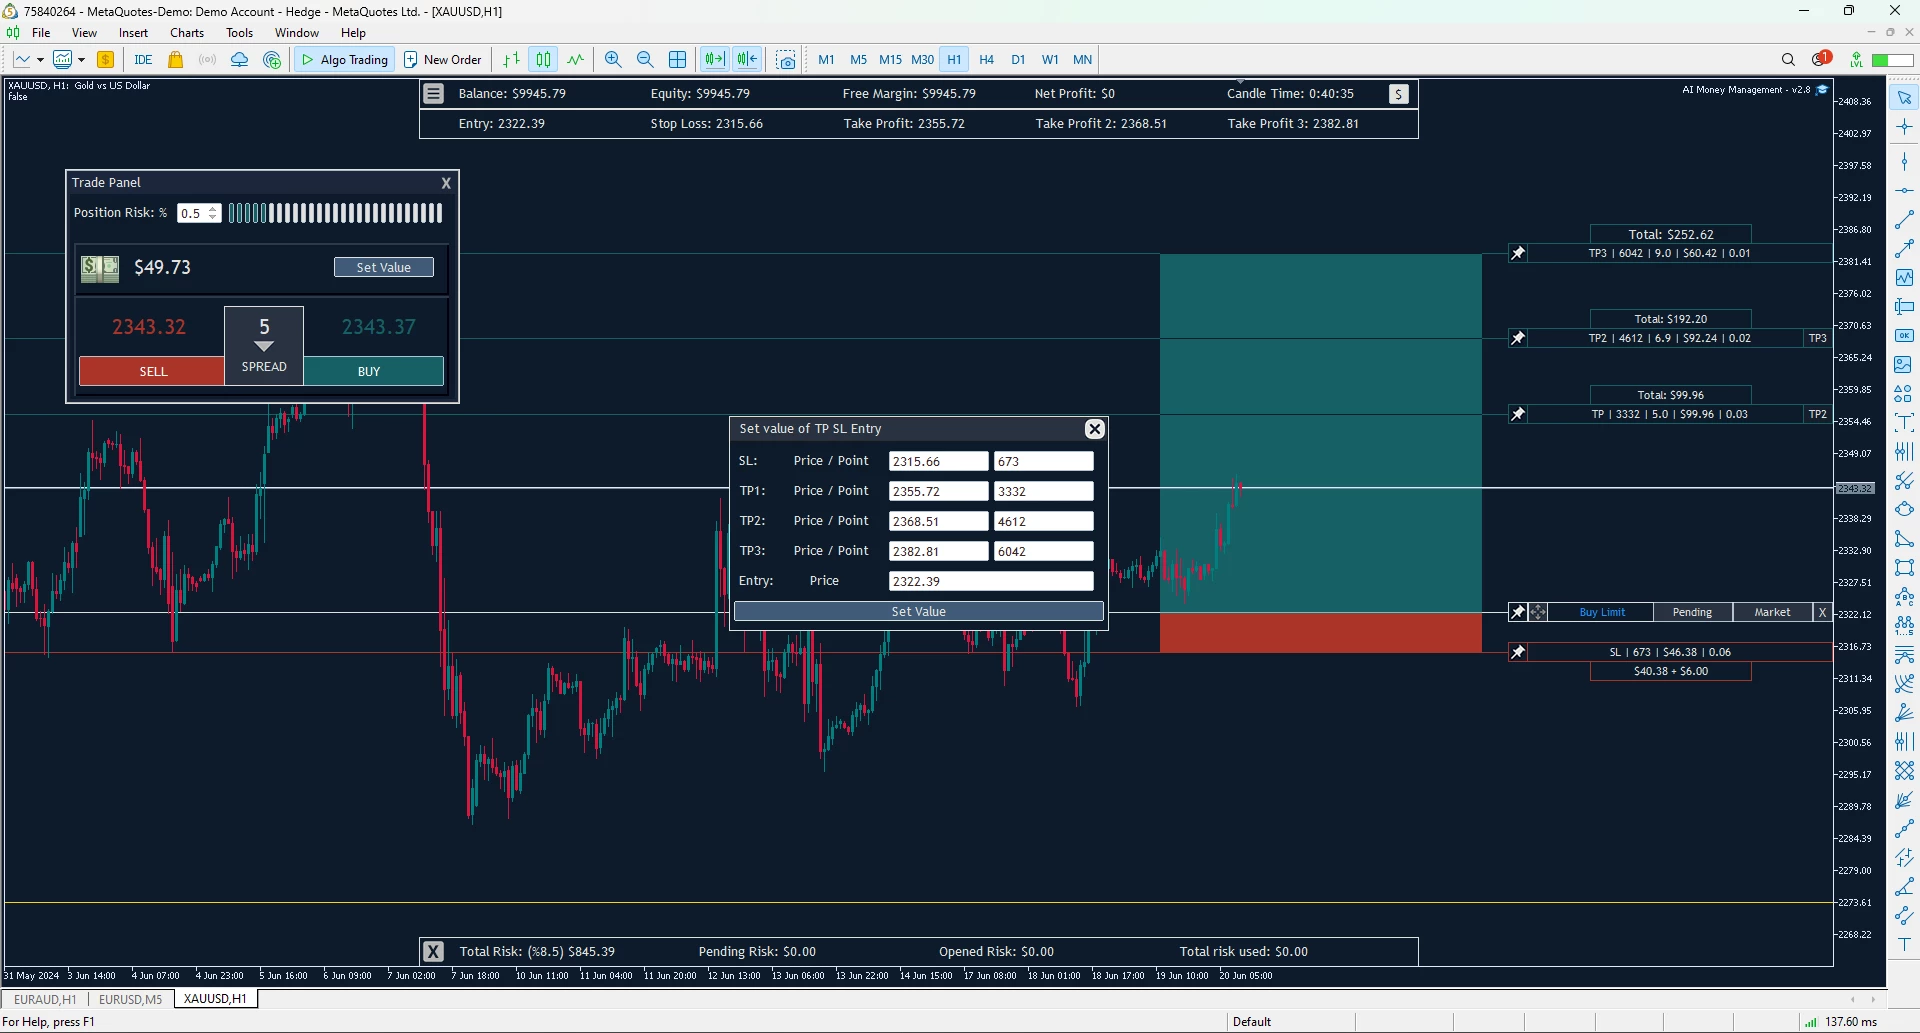Expand the SPREAD down arrow
Image resolution: width=1920 pixels, height=1033 pixels.
tap(264, 347)
